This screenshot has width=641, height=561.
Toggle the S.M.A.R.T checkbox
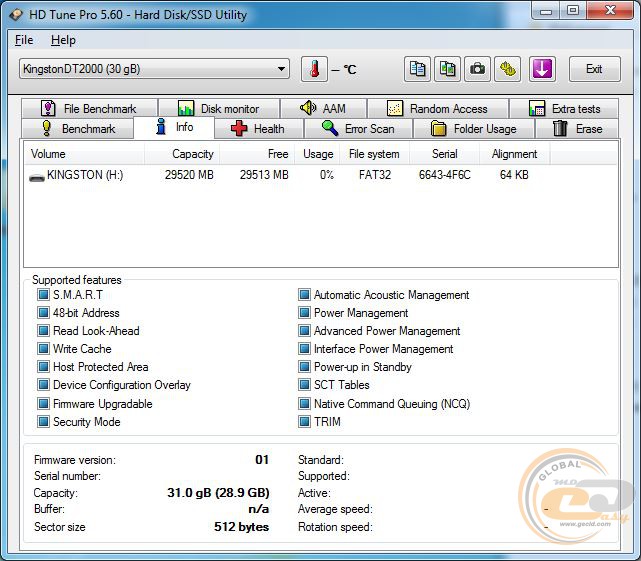[43, 294]
